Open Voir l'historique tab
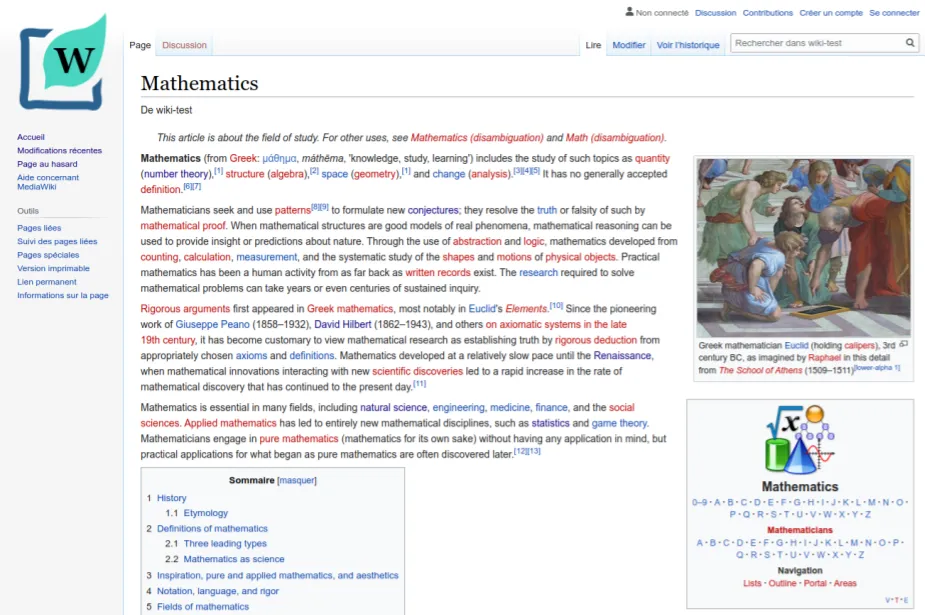Image resolution: width=925 pixels, height=615 pixels. pyautogui.click(x=687, y=45)
